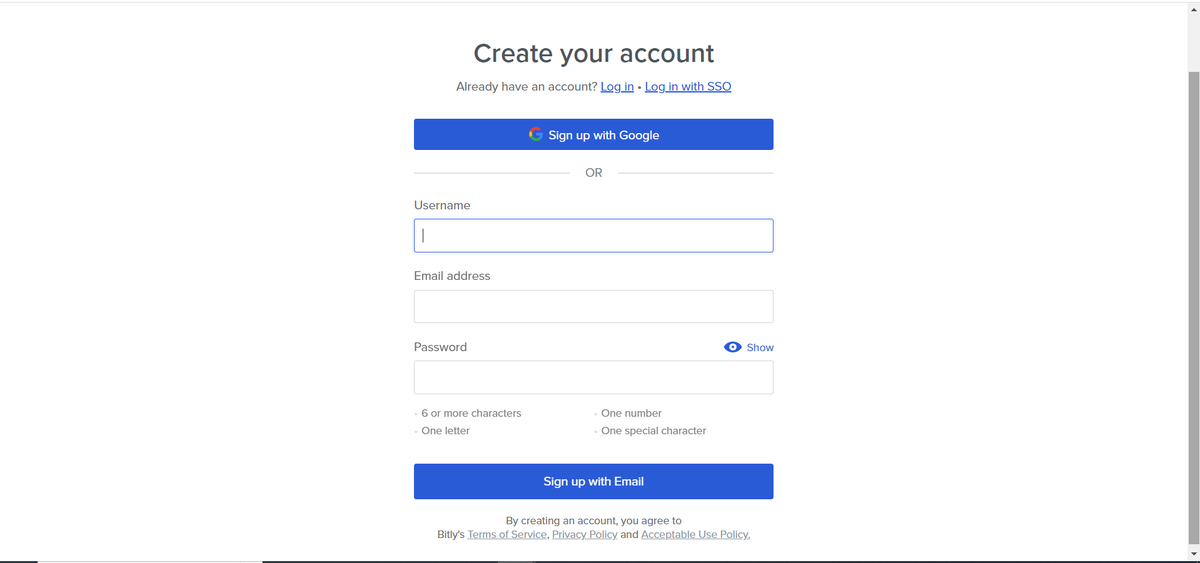Open the Terms of Service link

[507, 535]
